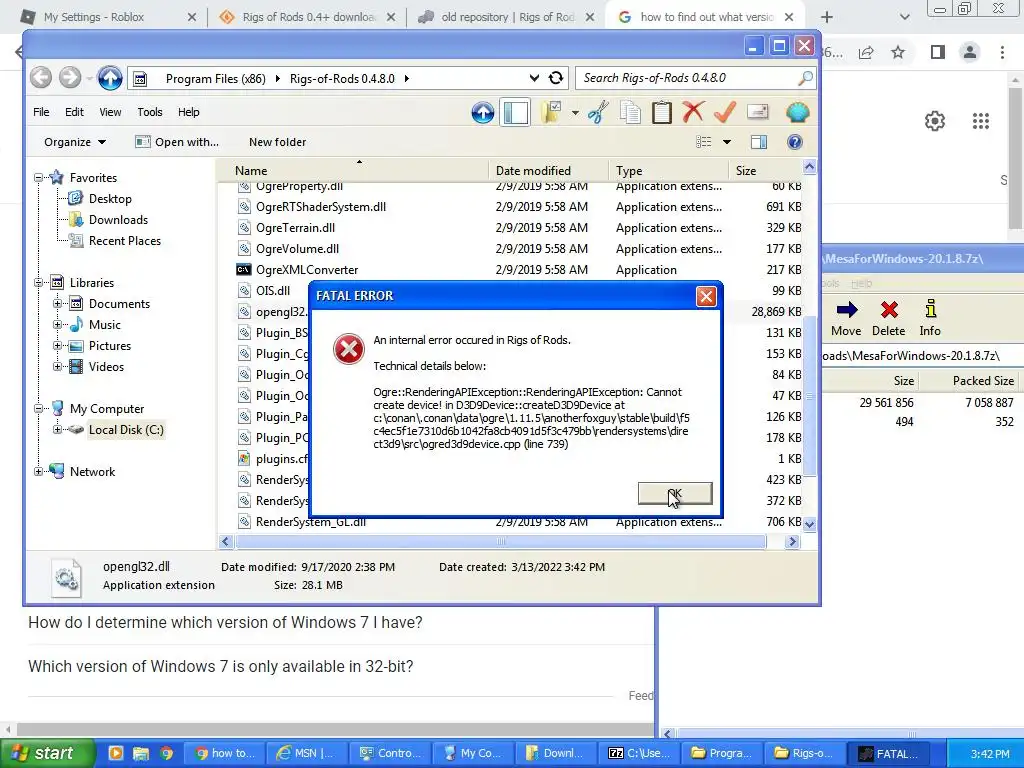Expand the Videos library node

pyautogui.click(x=57, y=366)
